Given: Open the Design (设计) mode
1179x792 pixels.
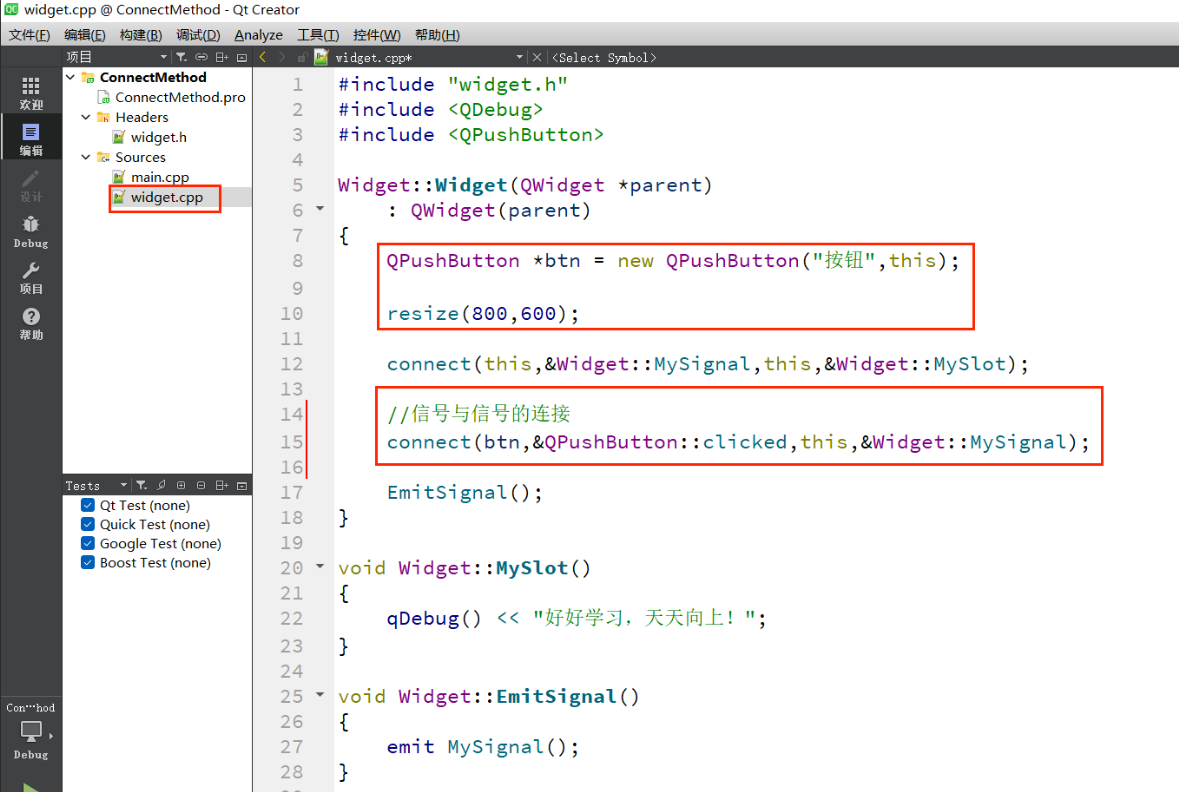Looking at the screenshot, I should tap(31, 186).
